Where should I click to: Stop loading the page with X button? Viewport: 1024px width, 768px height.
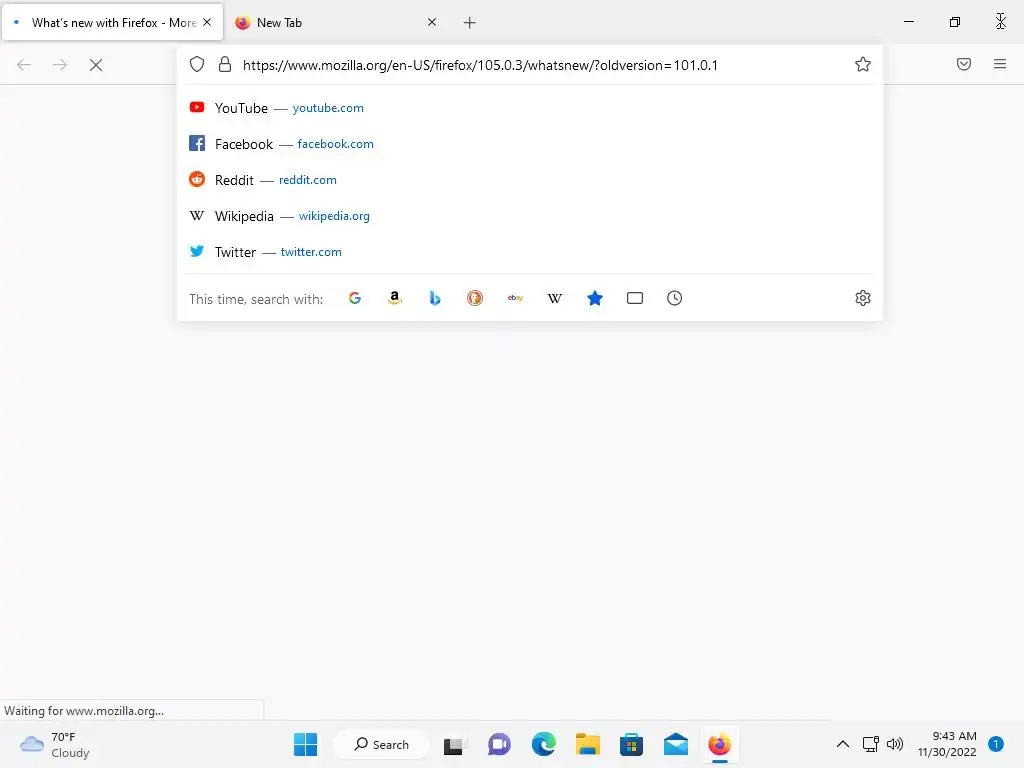point(96,65)
